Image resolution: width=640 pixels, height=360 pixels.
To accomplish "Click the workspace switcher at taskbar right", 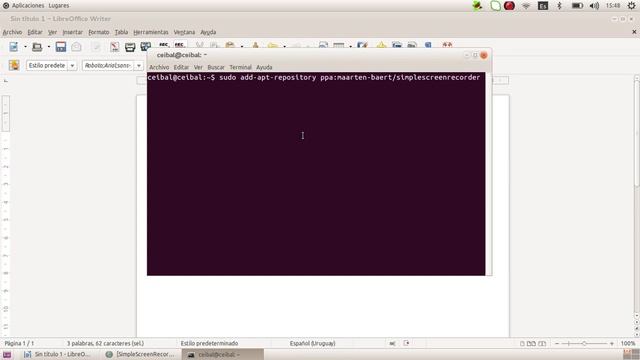I will coord(631,354).
